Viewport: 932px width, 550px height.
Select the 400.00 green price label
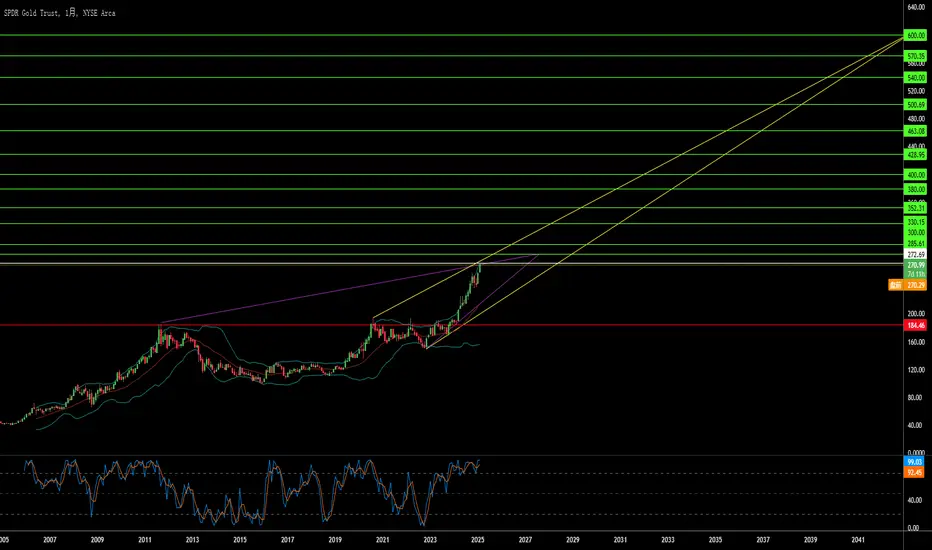point(915,175)
